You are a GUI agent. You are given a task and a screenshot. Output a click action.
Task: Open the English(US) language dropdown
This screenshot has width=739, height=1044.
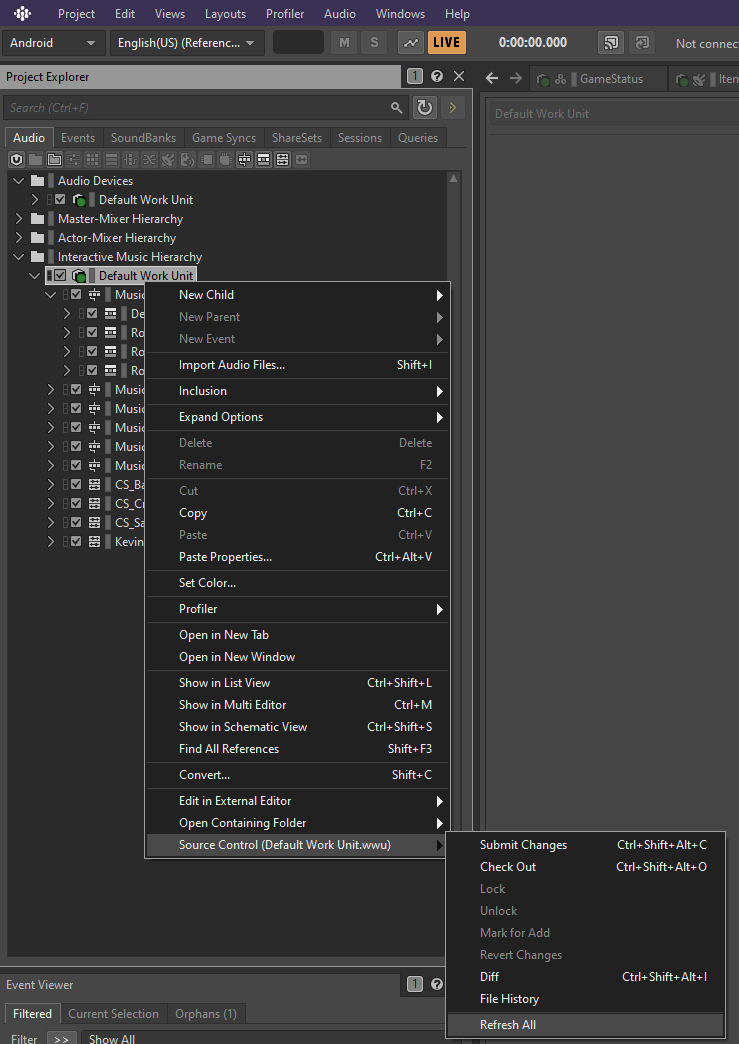187,43
